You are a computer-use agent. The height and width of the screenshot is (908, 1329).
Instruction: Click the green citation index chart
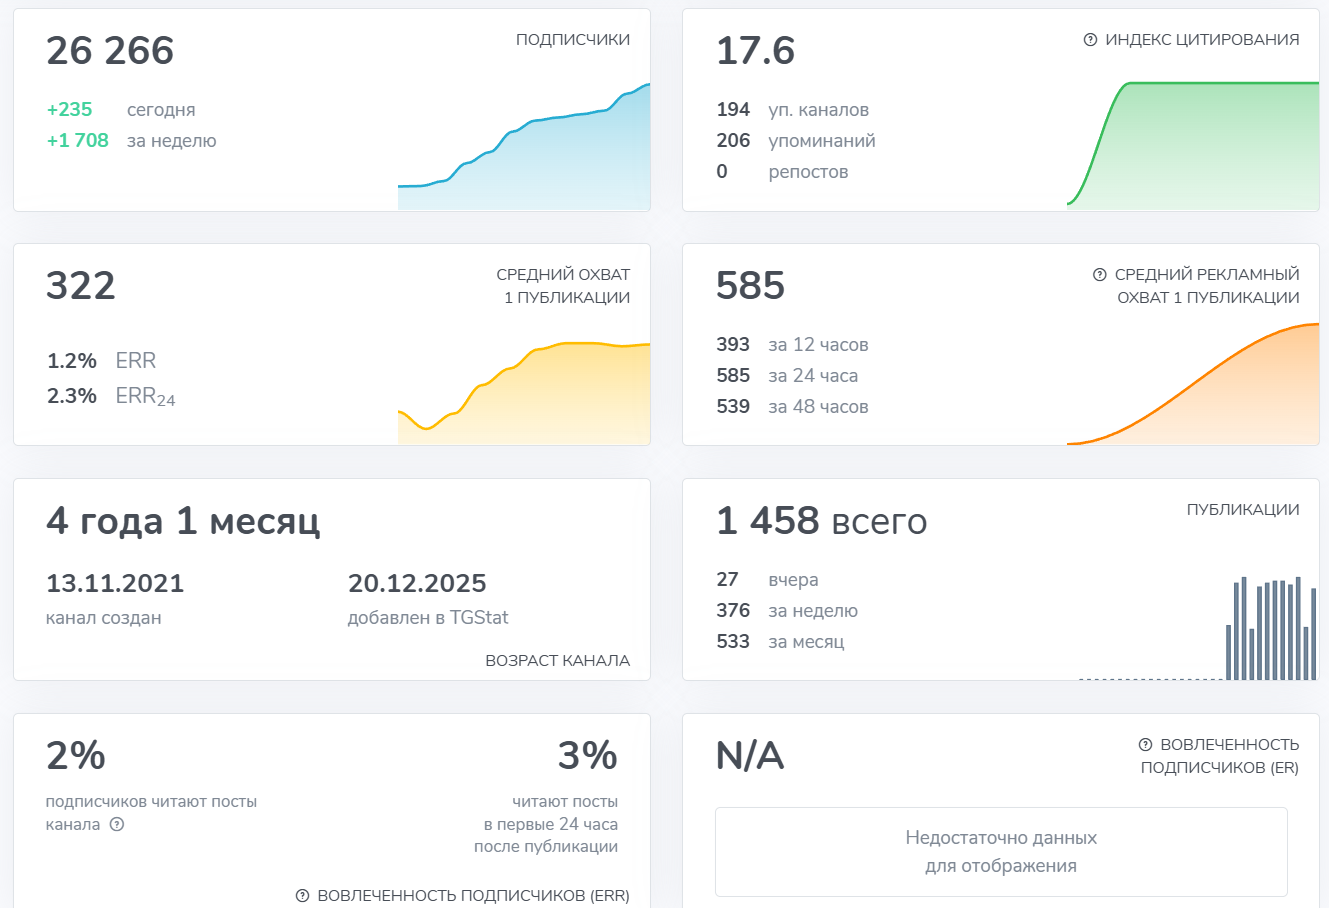[x=1193, y=145]
